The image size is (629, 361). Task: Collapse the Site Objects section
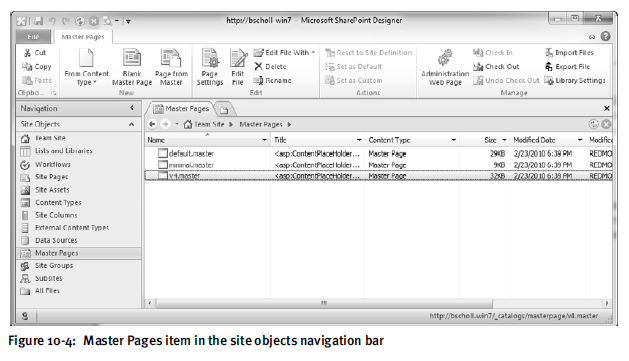tap(132, 124)
